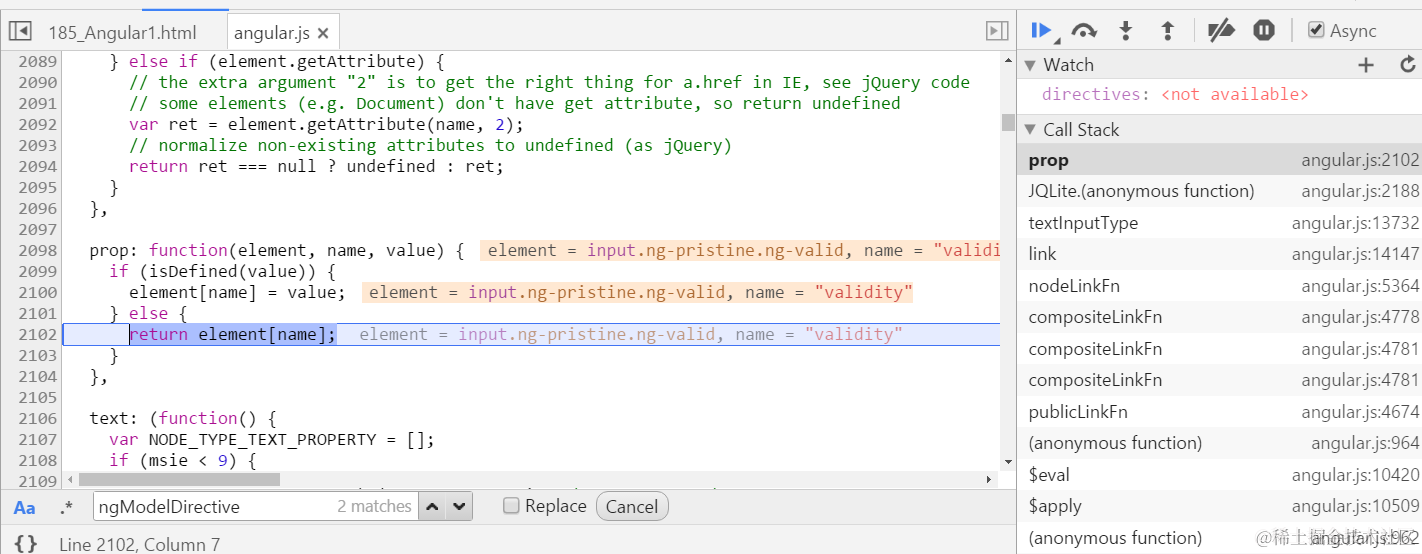The image size is (1422, 554).
Task: Collapse the debugger sidebar pane
Action: (996, 31)
